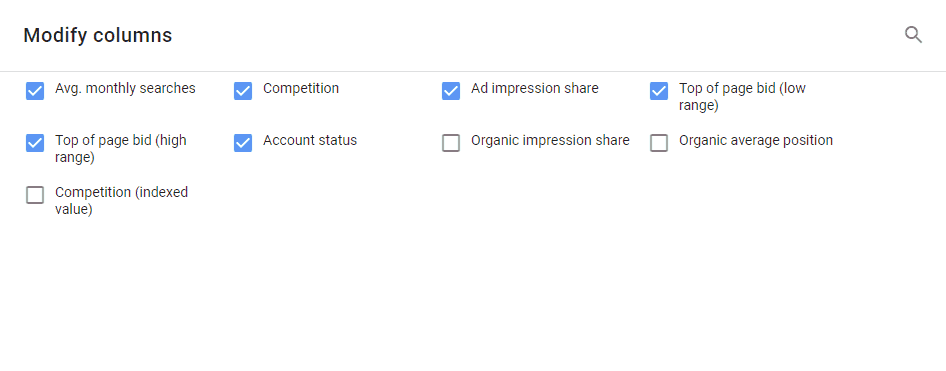Image resolution: width=946 pixels, height=371 pixels.
Task: Uncheck the Competition checkbox
Action: click(x=243, y=91)
